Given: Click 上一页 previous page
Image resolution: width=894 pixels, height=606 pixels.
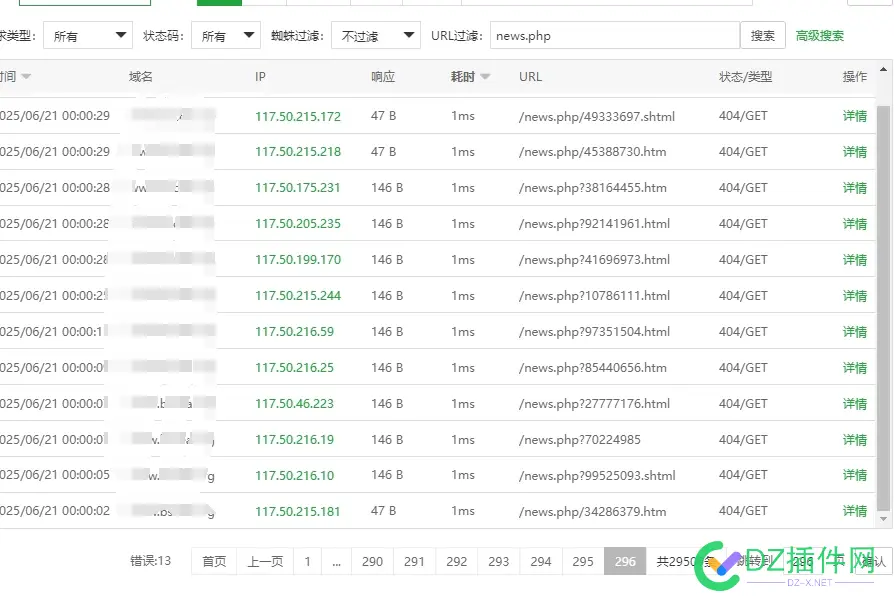Looking at the screenshot, I should coord(264,561).
